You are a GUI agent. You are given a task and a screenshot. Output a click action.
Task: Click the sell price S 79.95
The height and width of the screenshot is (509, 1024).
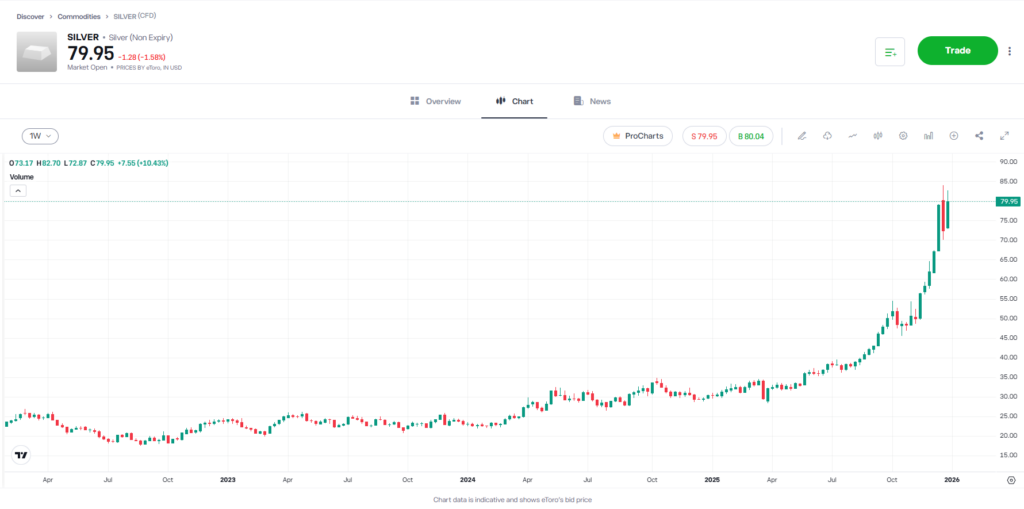(x=704, y=136)
